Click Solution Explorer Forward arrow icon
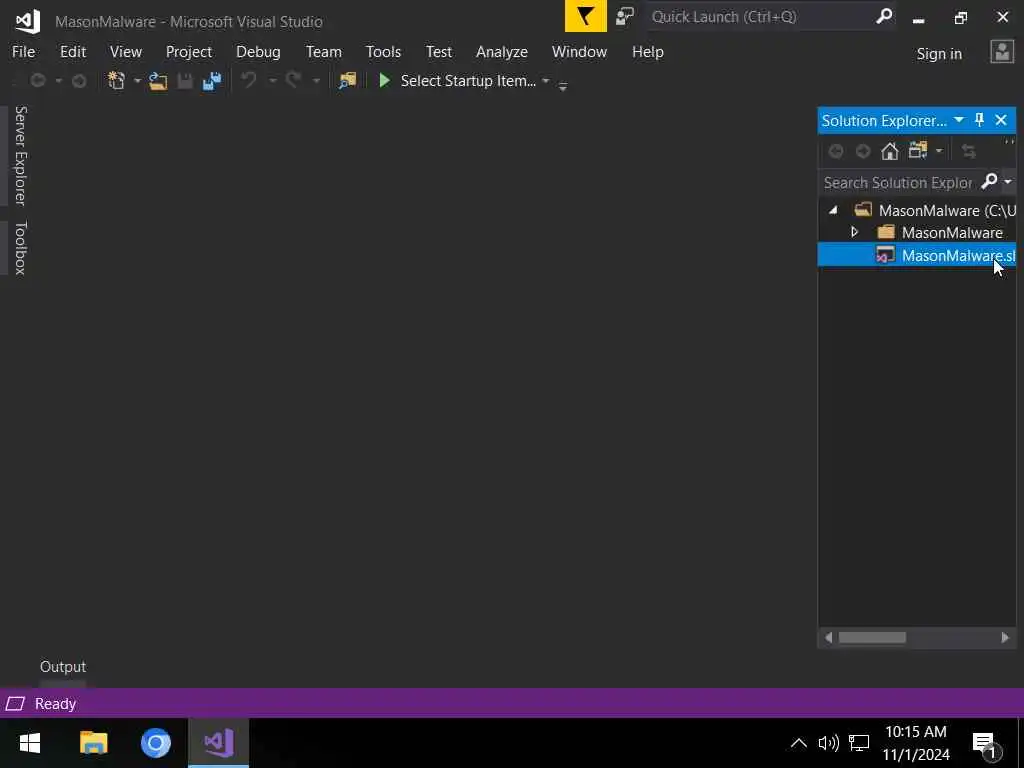 (x=863, y=152)
